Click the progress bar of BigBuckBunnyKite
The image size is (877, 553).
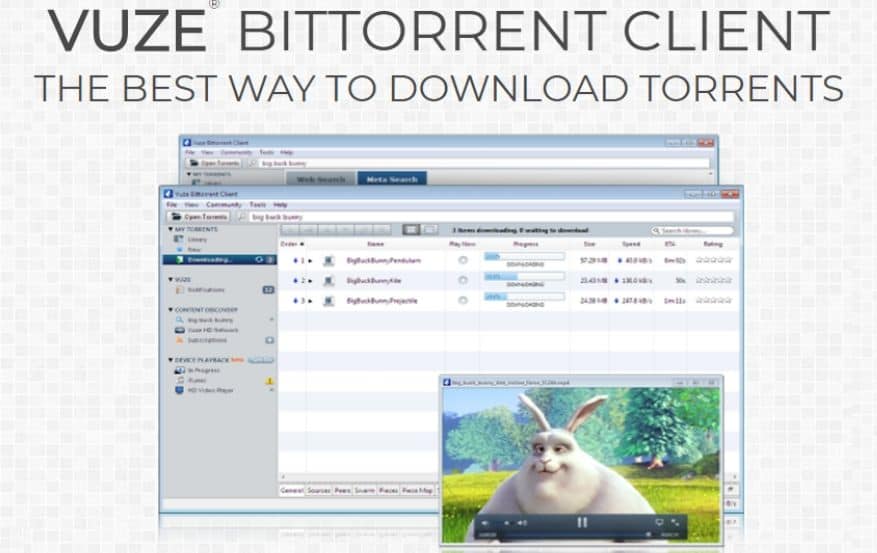tap(524, 277)
